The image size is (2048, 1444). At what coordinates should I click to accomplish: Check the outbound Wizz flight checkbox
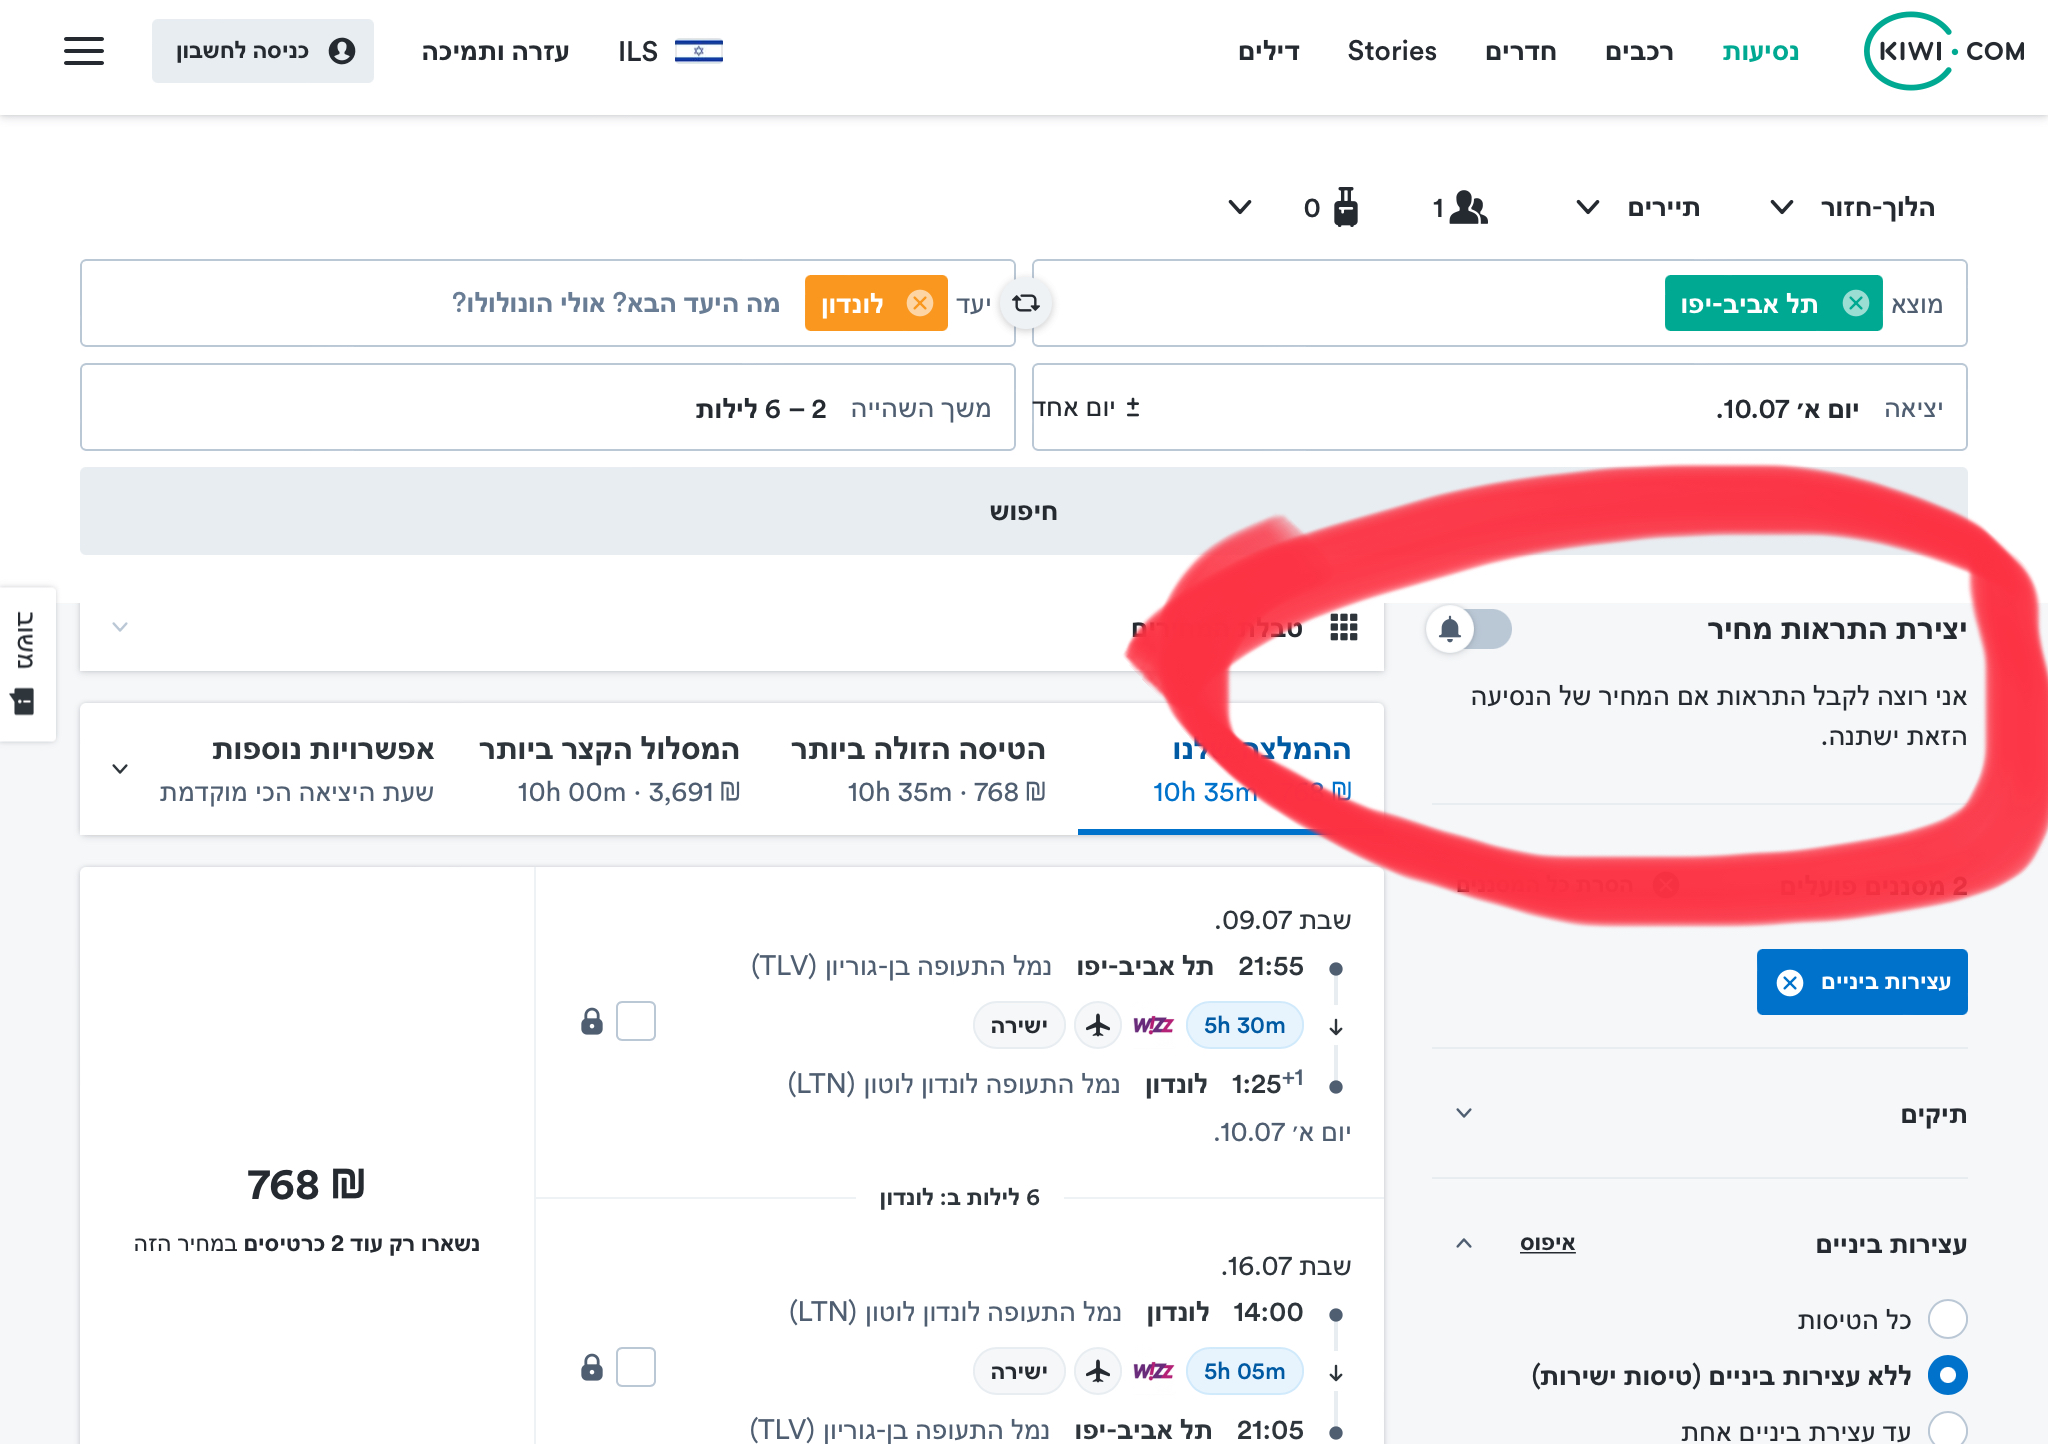[636, 1021]
